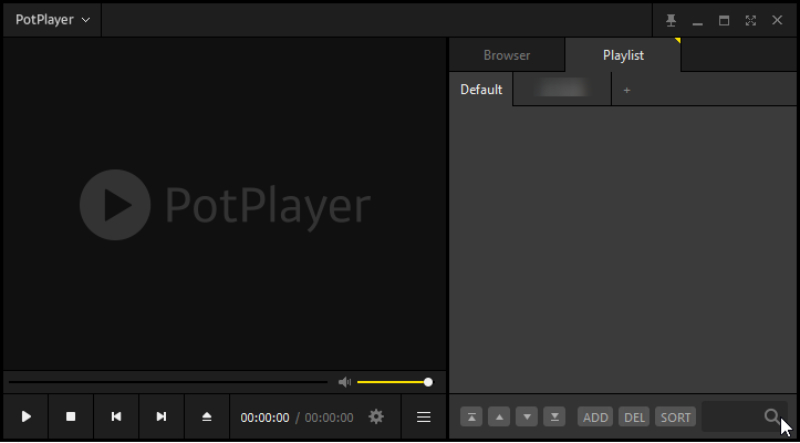Screen dimensions: 800x443
Task: Go to the previous track
Action: 116,416
